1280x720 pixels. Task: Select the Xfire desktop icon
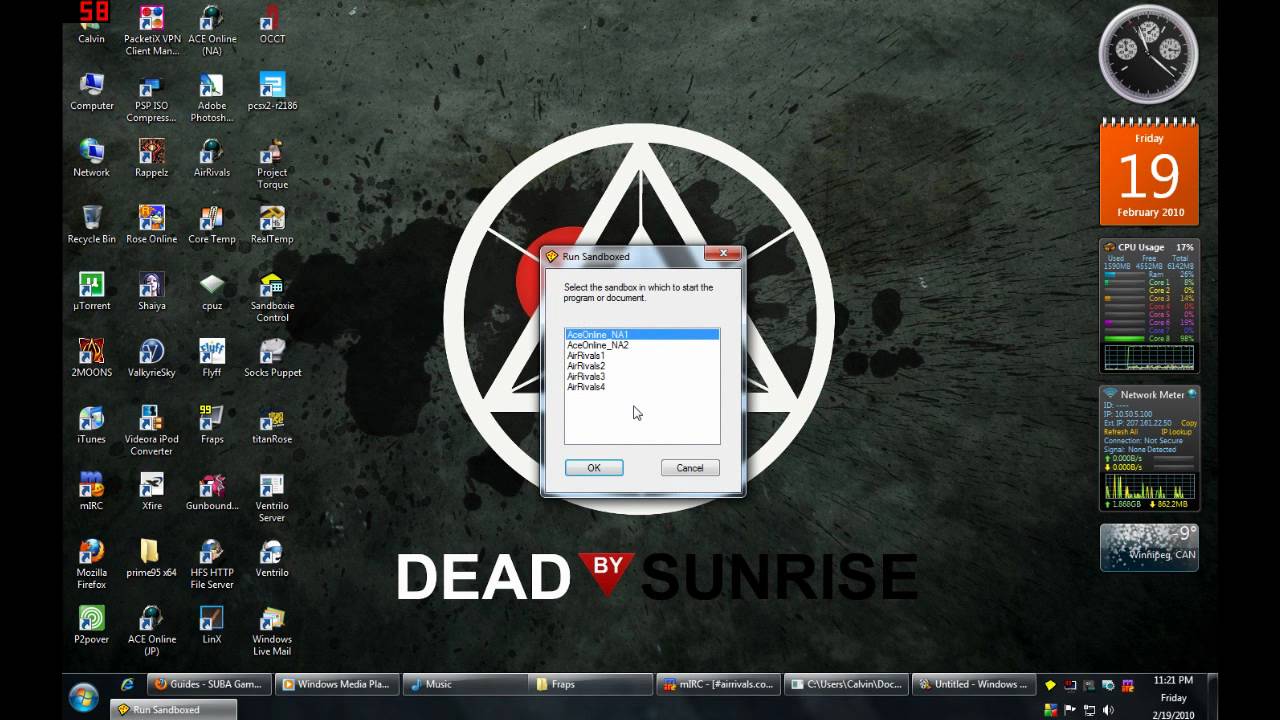(x=152, y=491)
